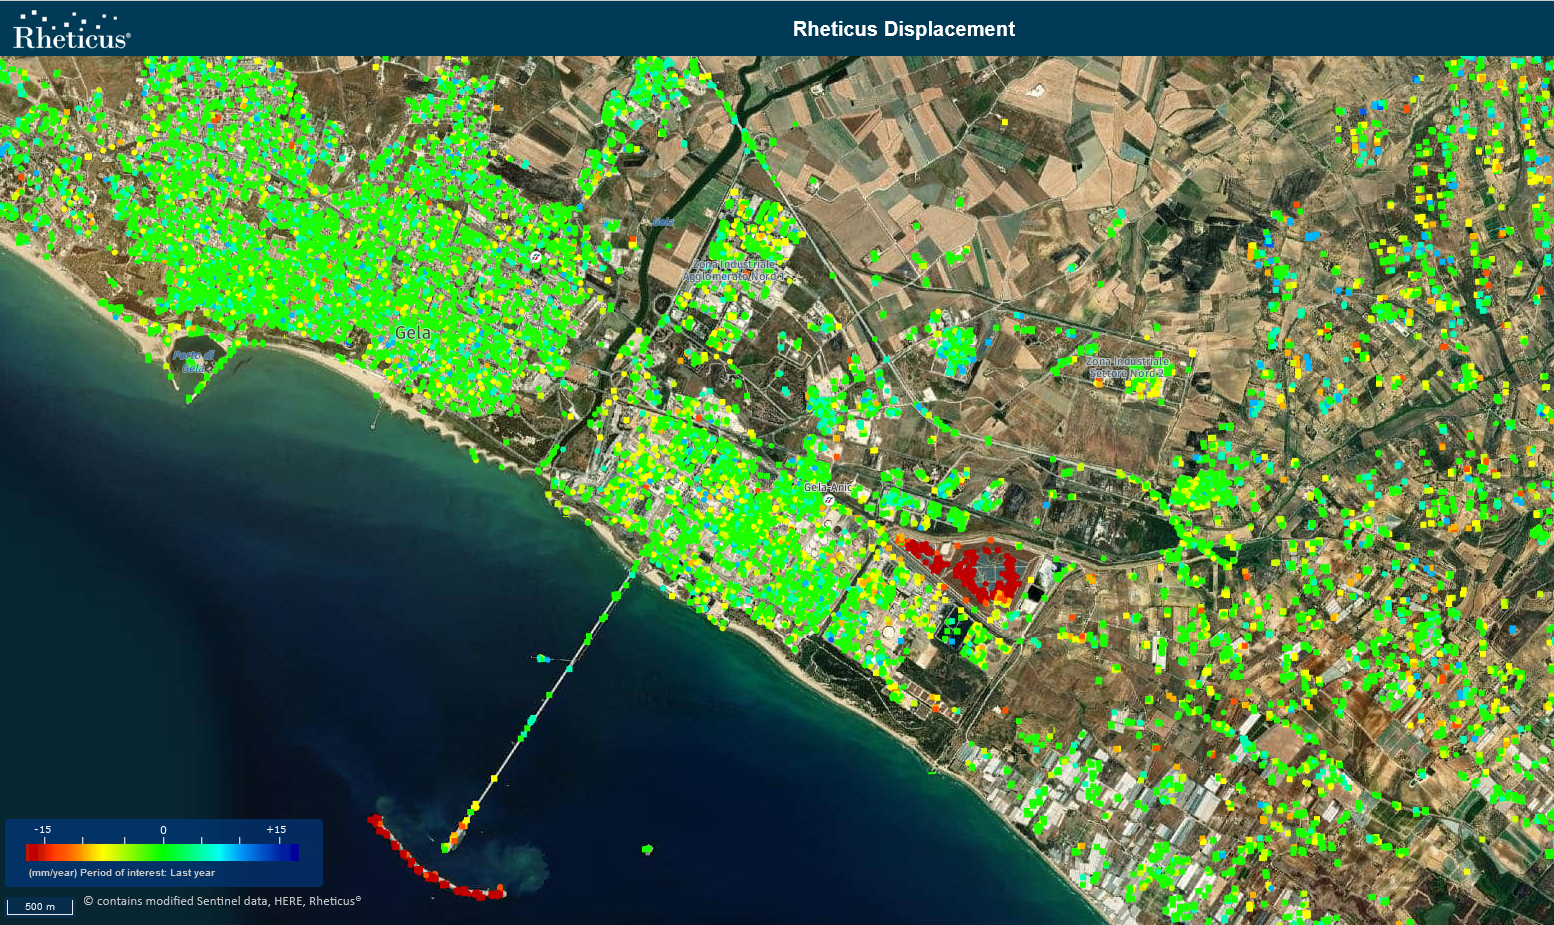Click the orange points at the pier's seaward end
The image size is (1554, 925).
[x=460, y=828]
